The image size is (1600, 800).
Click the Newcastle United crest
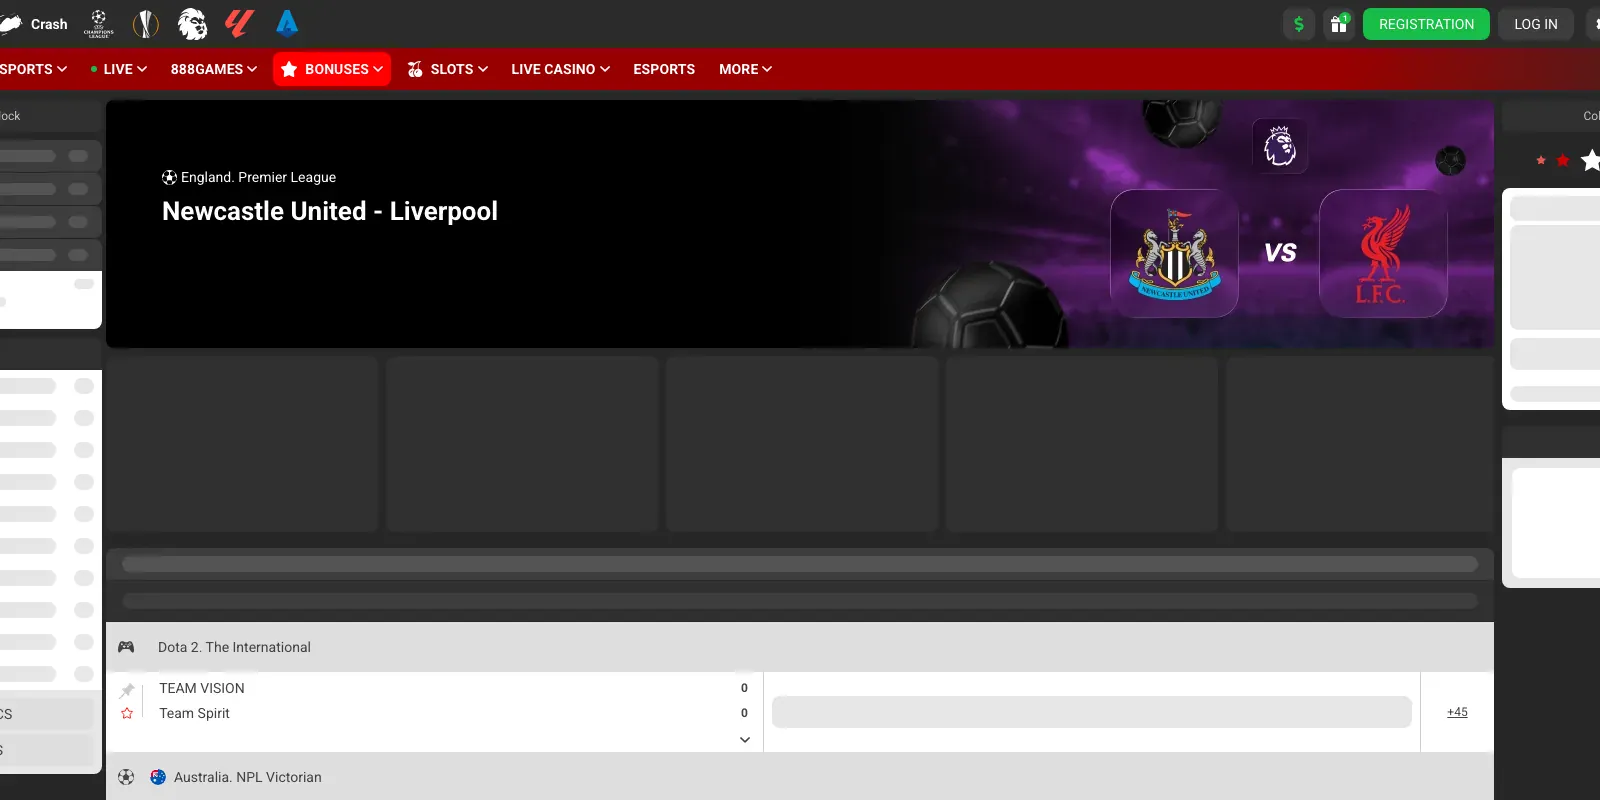click(x=1175, y=253)
